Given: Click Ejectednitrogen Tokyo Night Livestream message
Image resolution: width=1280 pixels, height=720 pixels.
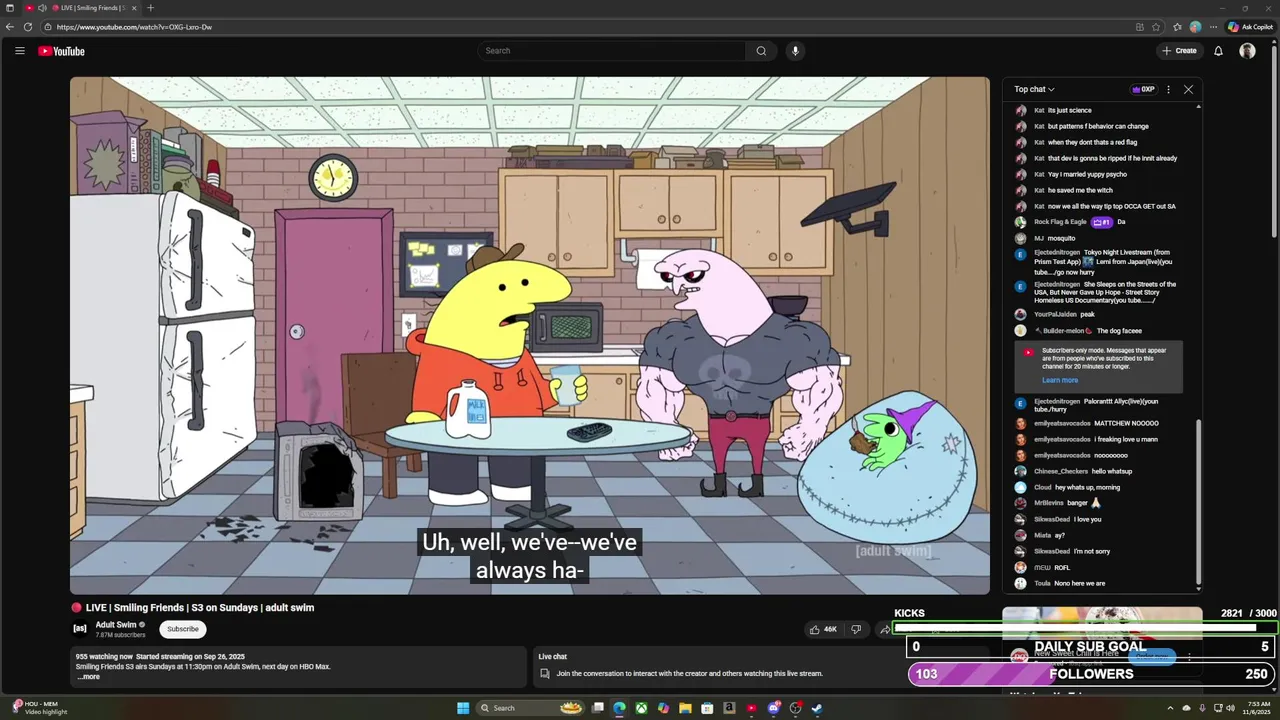Looking at the screenshot, I should pos(1105,262).
